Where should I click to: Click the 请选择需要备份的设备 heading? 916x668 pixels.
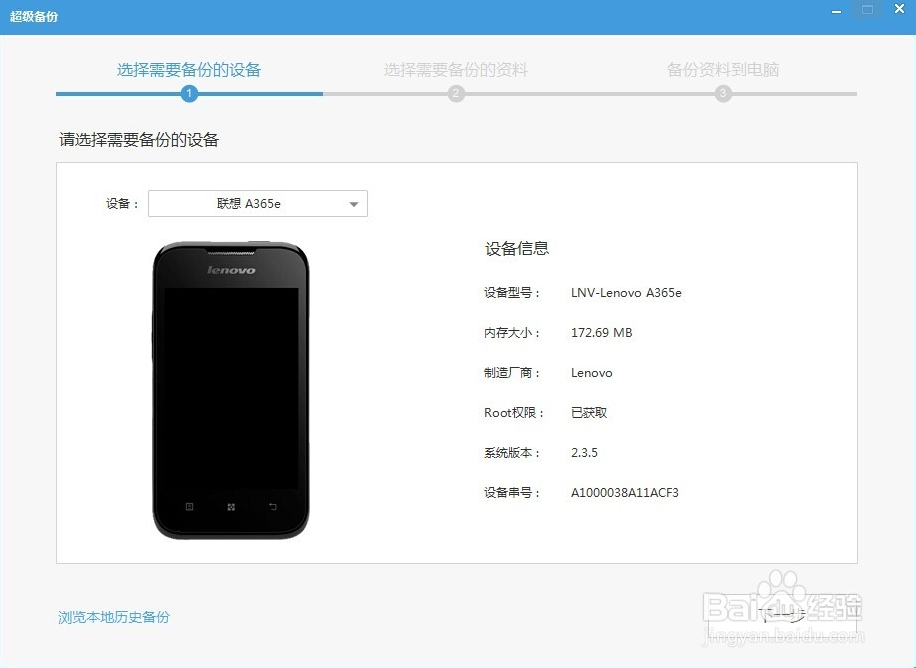[139, 140]
